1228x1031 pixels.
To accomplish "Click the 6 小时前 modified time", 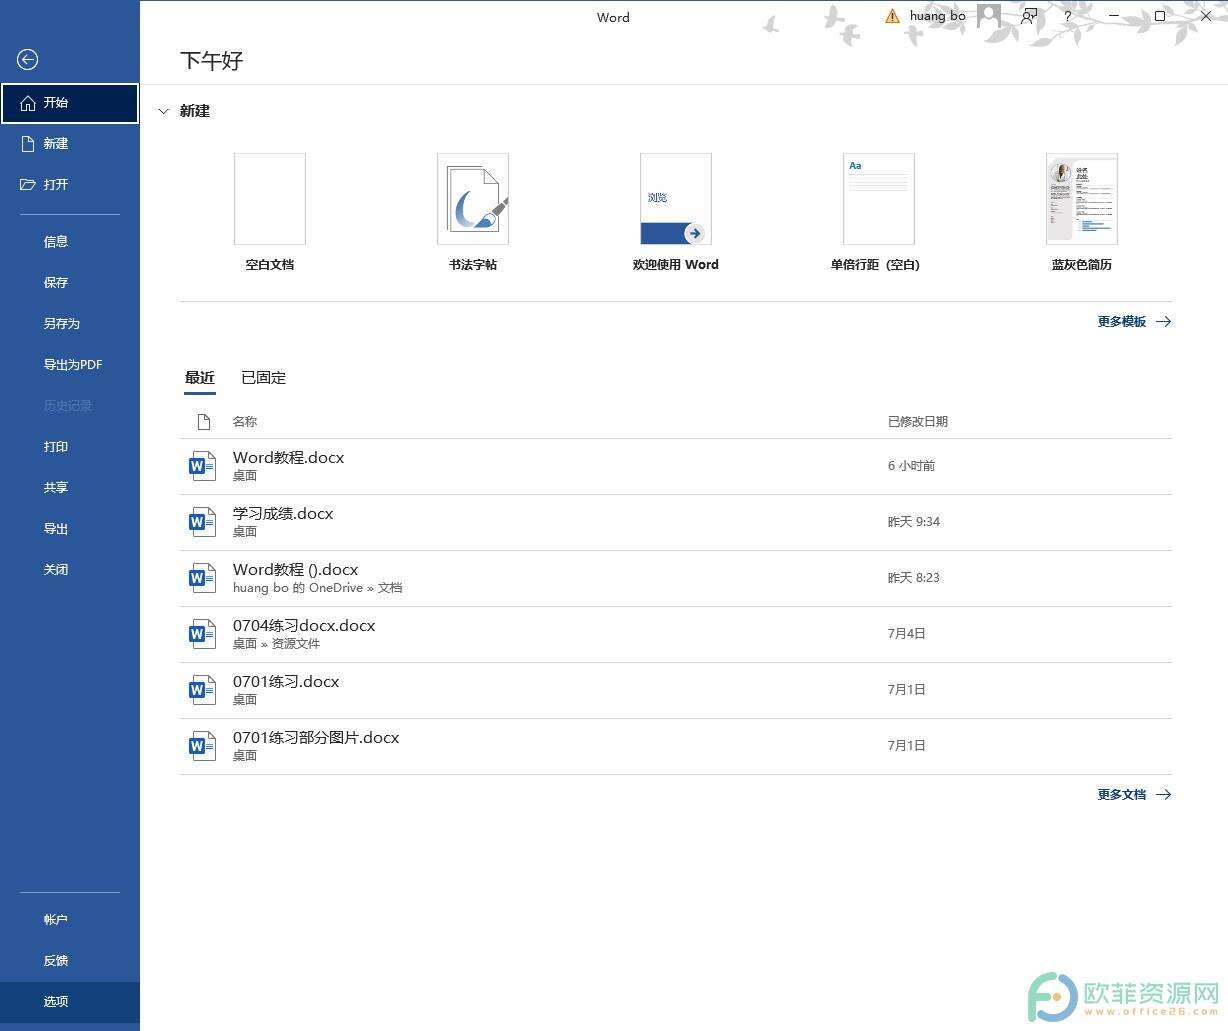I will [x=911, y=466].
